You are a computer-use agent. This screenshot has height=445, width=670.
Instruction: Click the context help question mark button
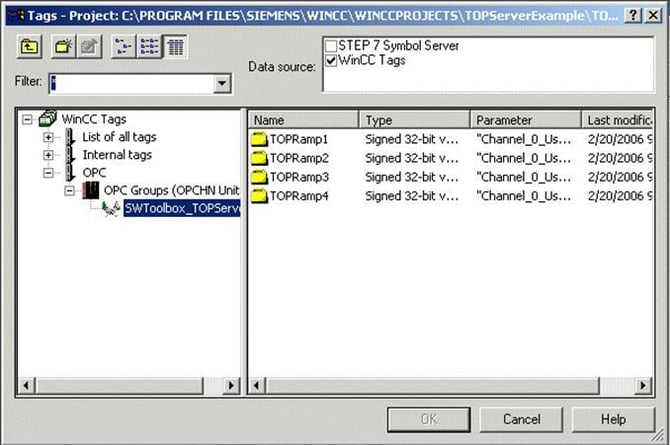point(633,14)
